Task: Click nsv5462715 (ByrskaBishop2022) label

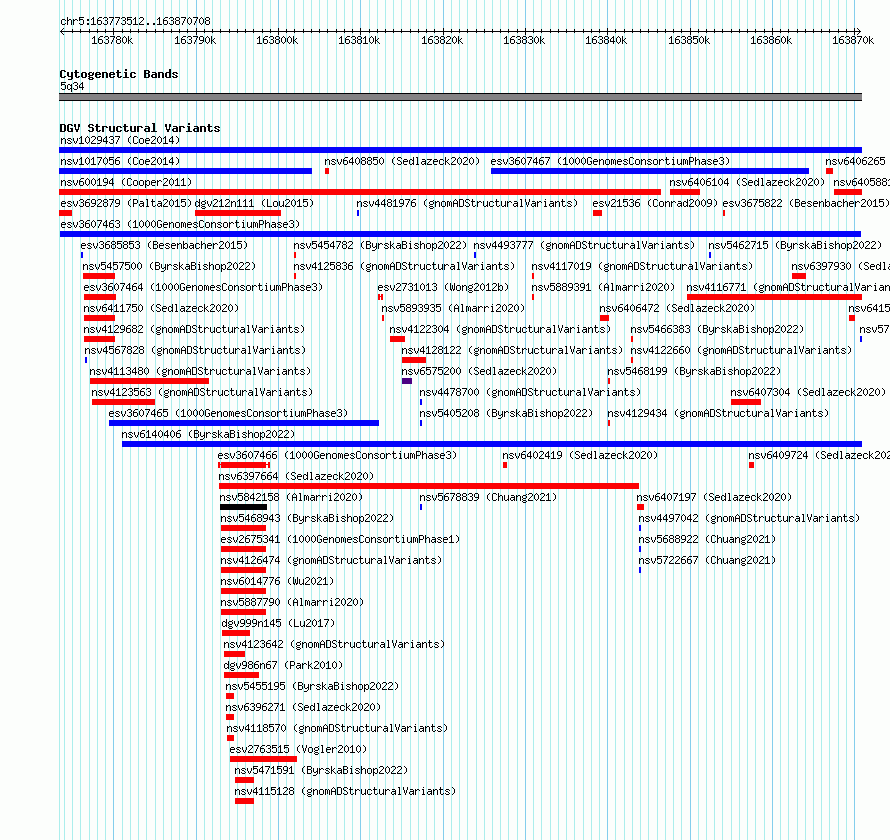Action: click(x=795, y=245)
